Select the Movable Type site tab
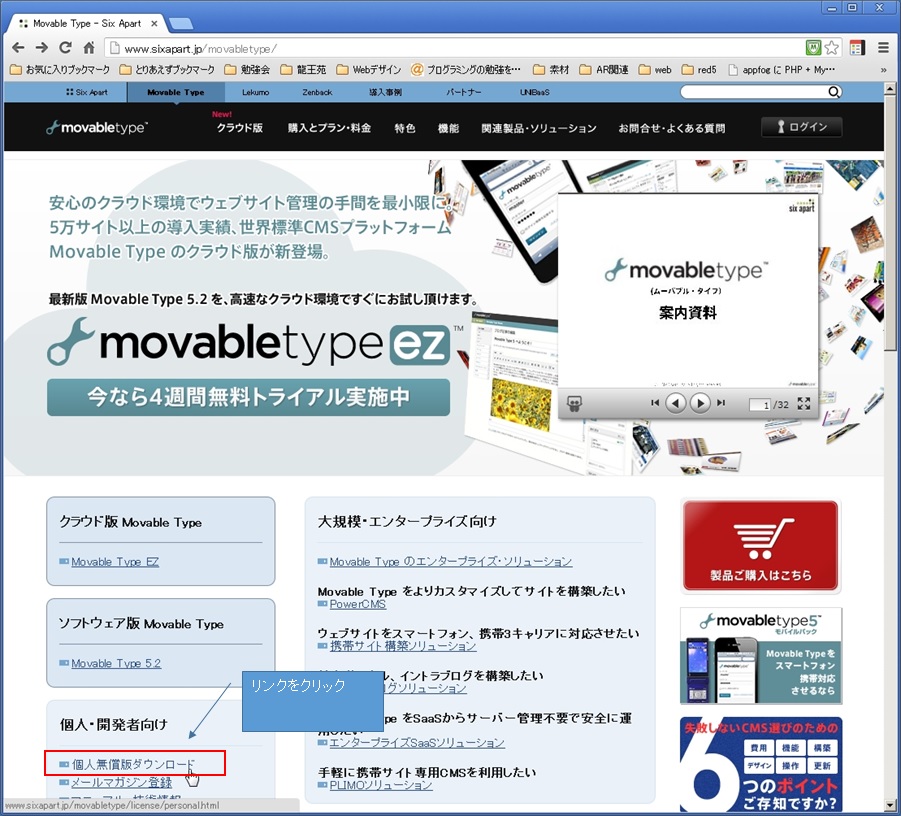This screenshot has width=901, height=816. (176, 92)
